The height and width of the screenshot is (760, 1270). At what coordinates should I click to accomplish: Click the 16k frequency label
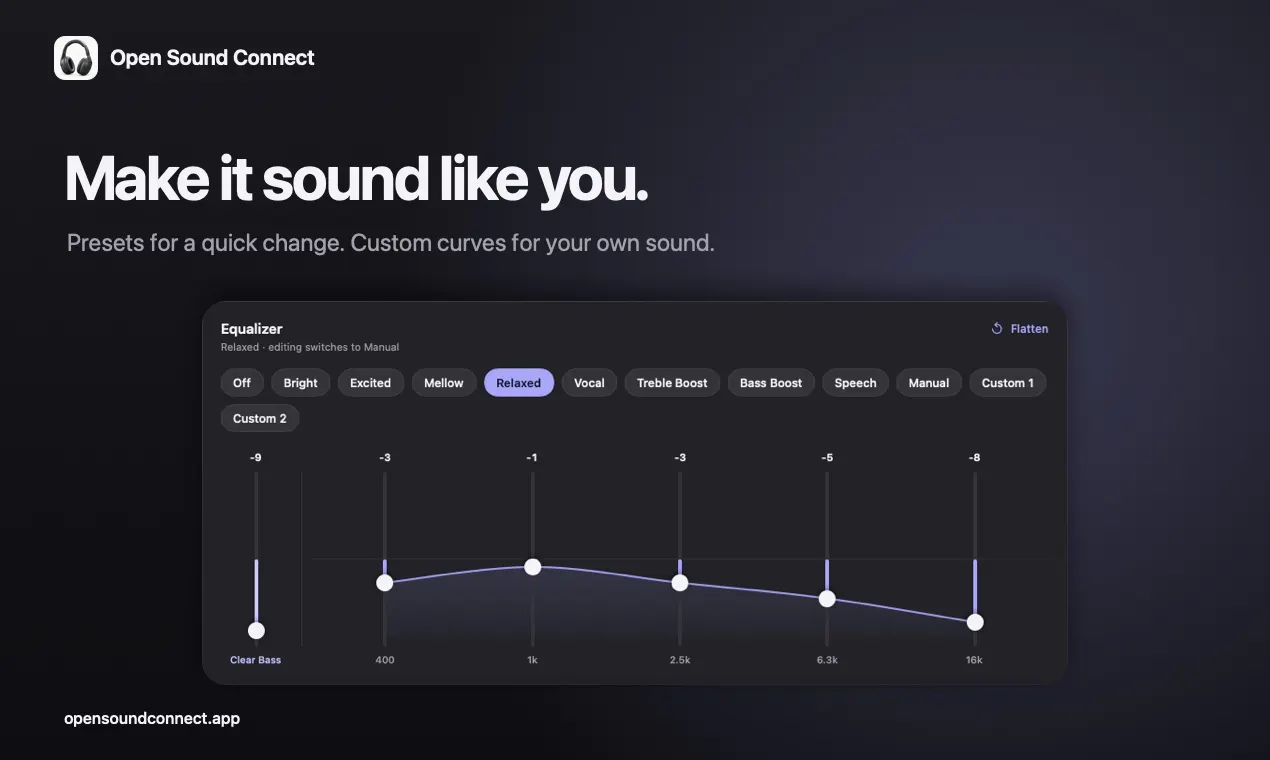[x=975, y=660]
